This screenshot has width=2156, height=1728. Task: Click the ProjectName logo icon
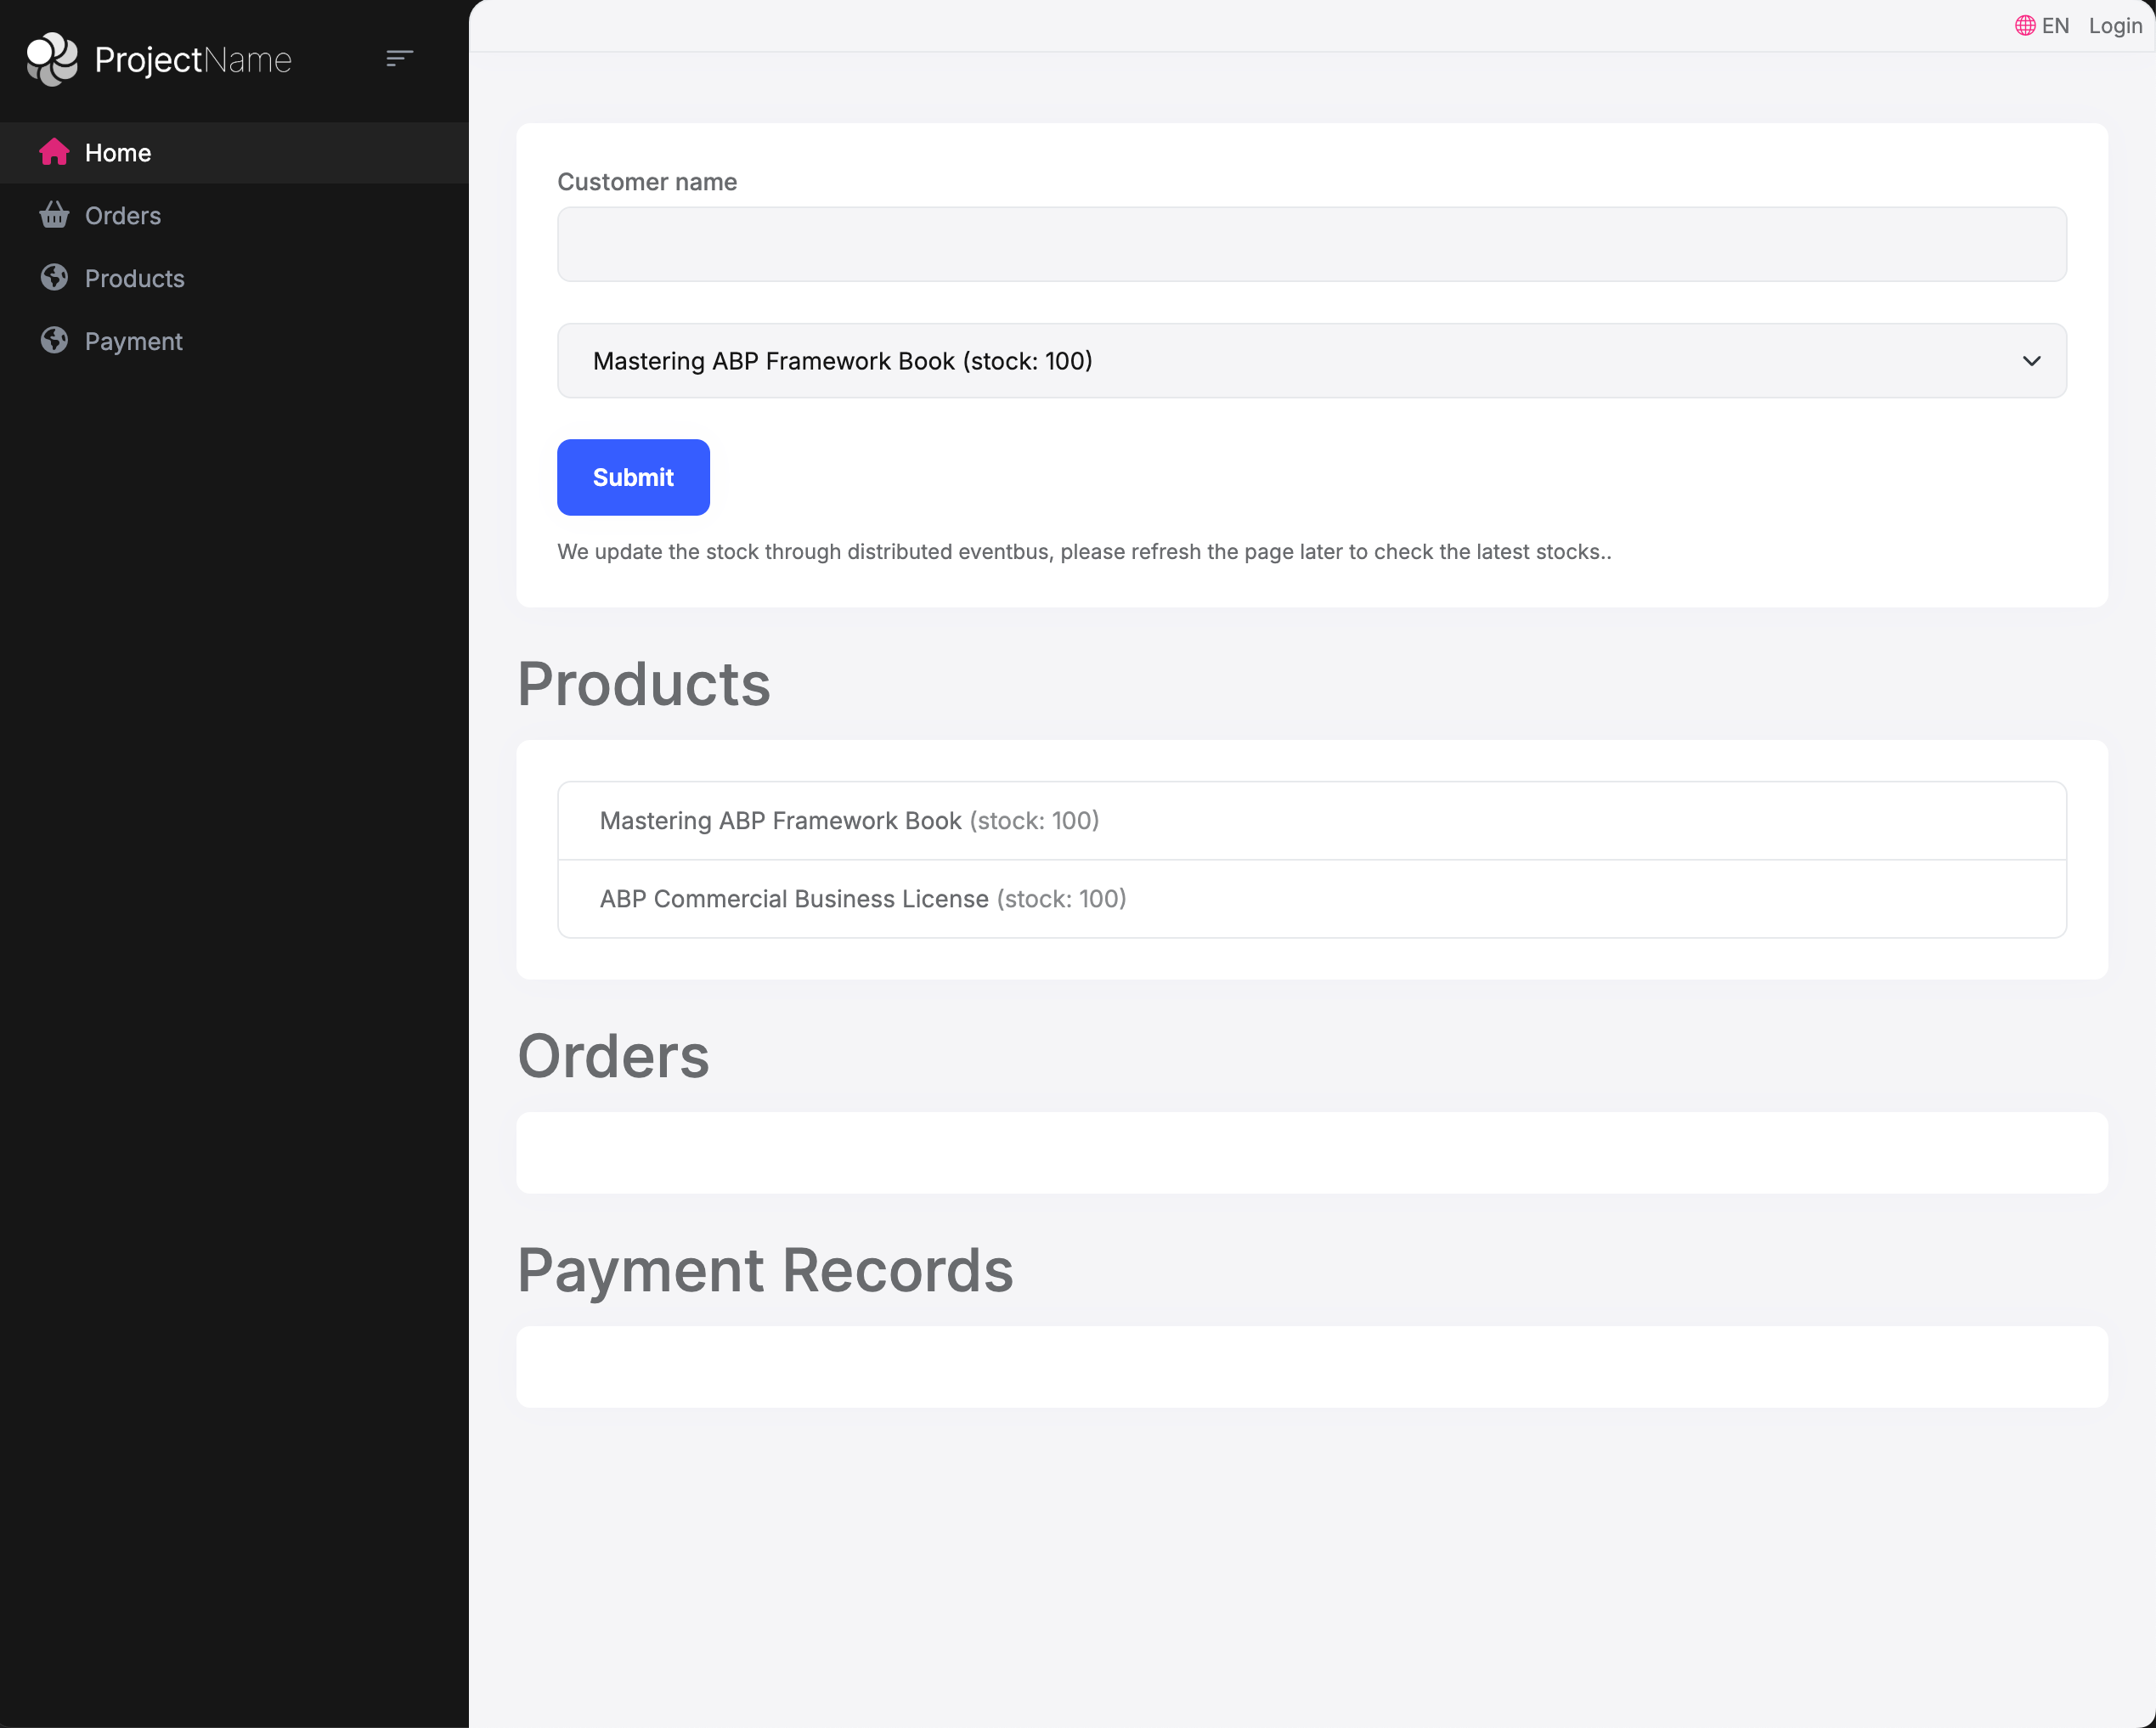[x=52, y=59]
